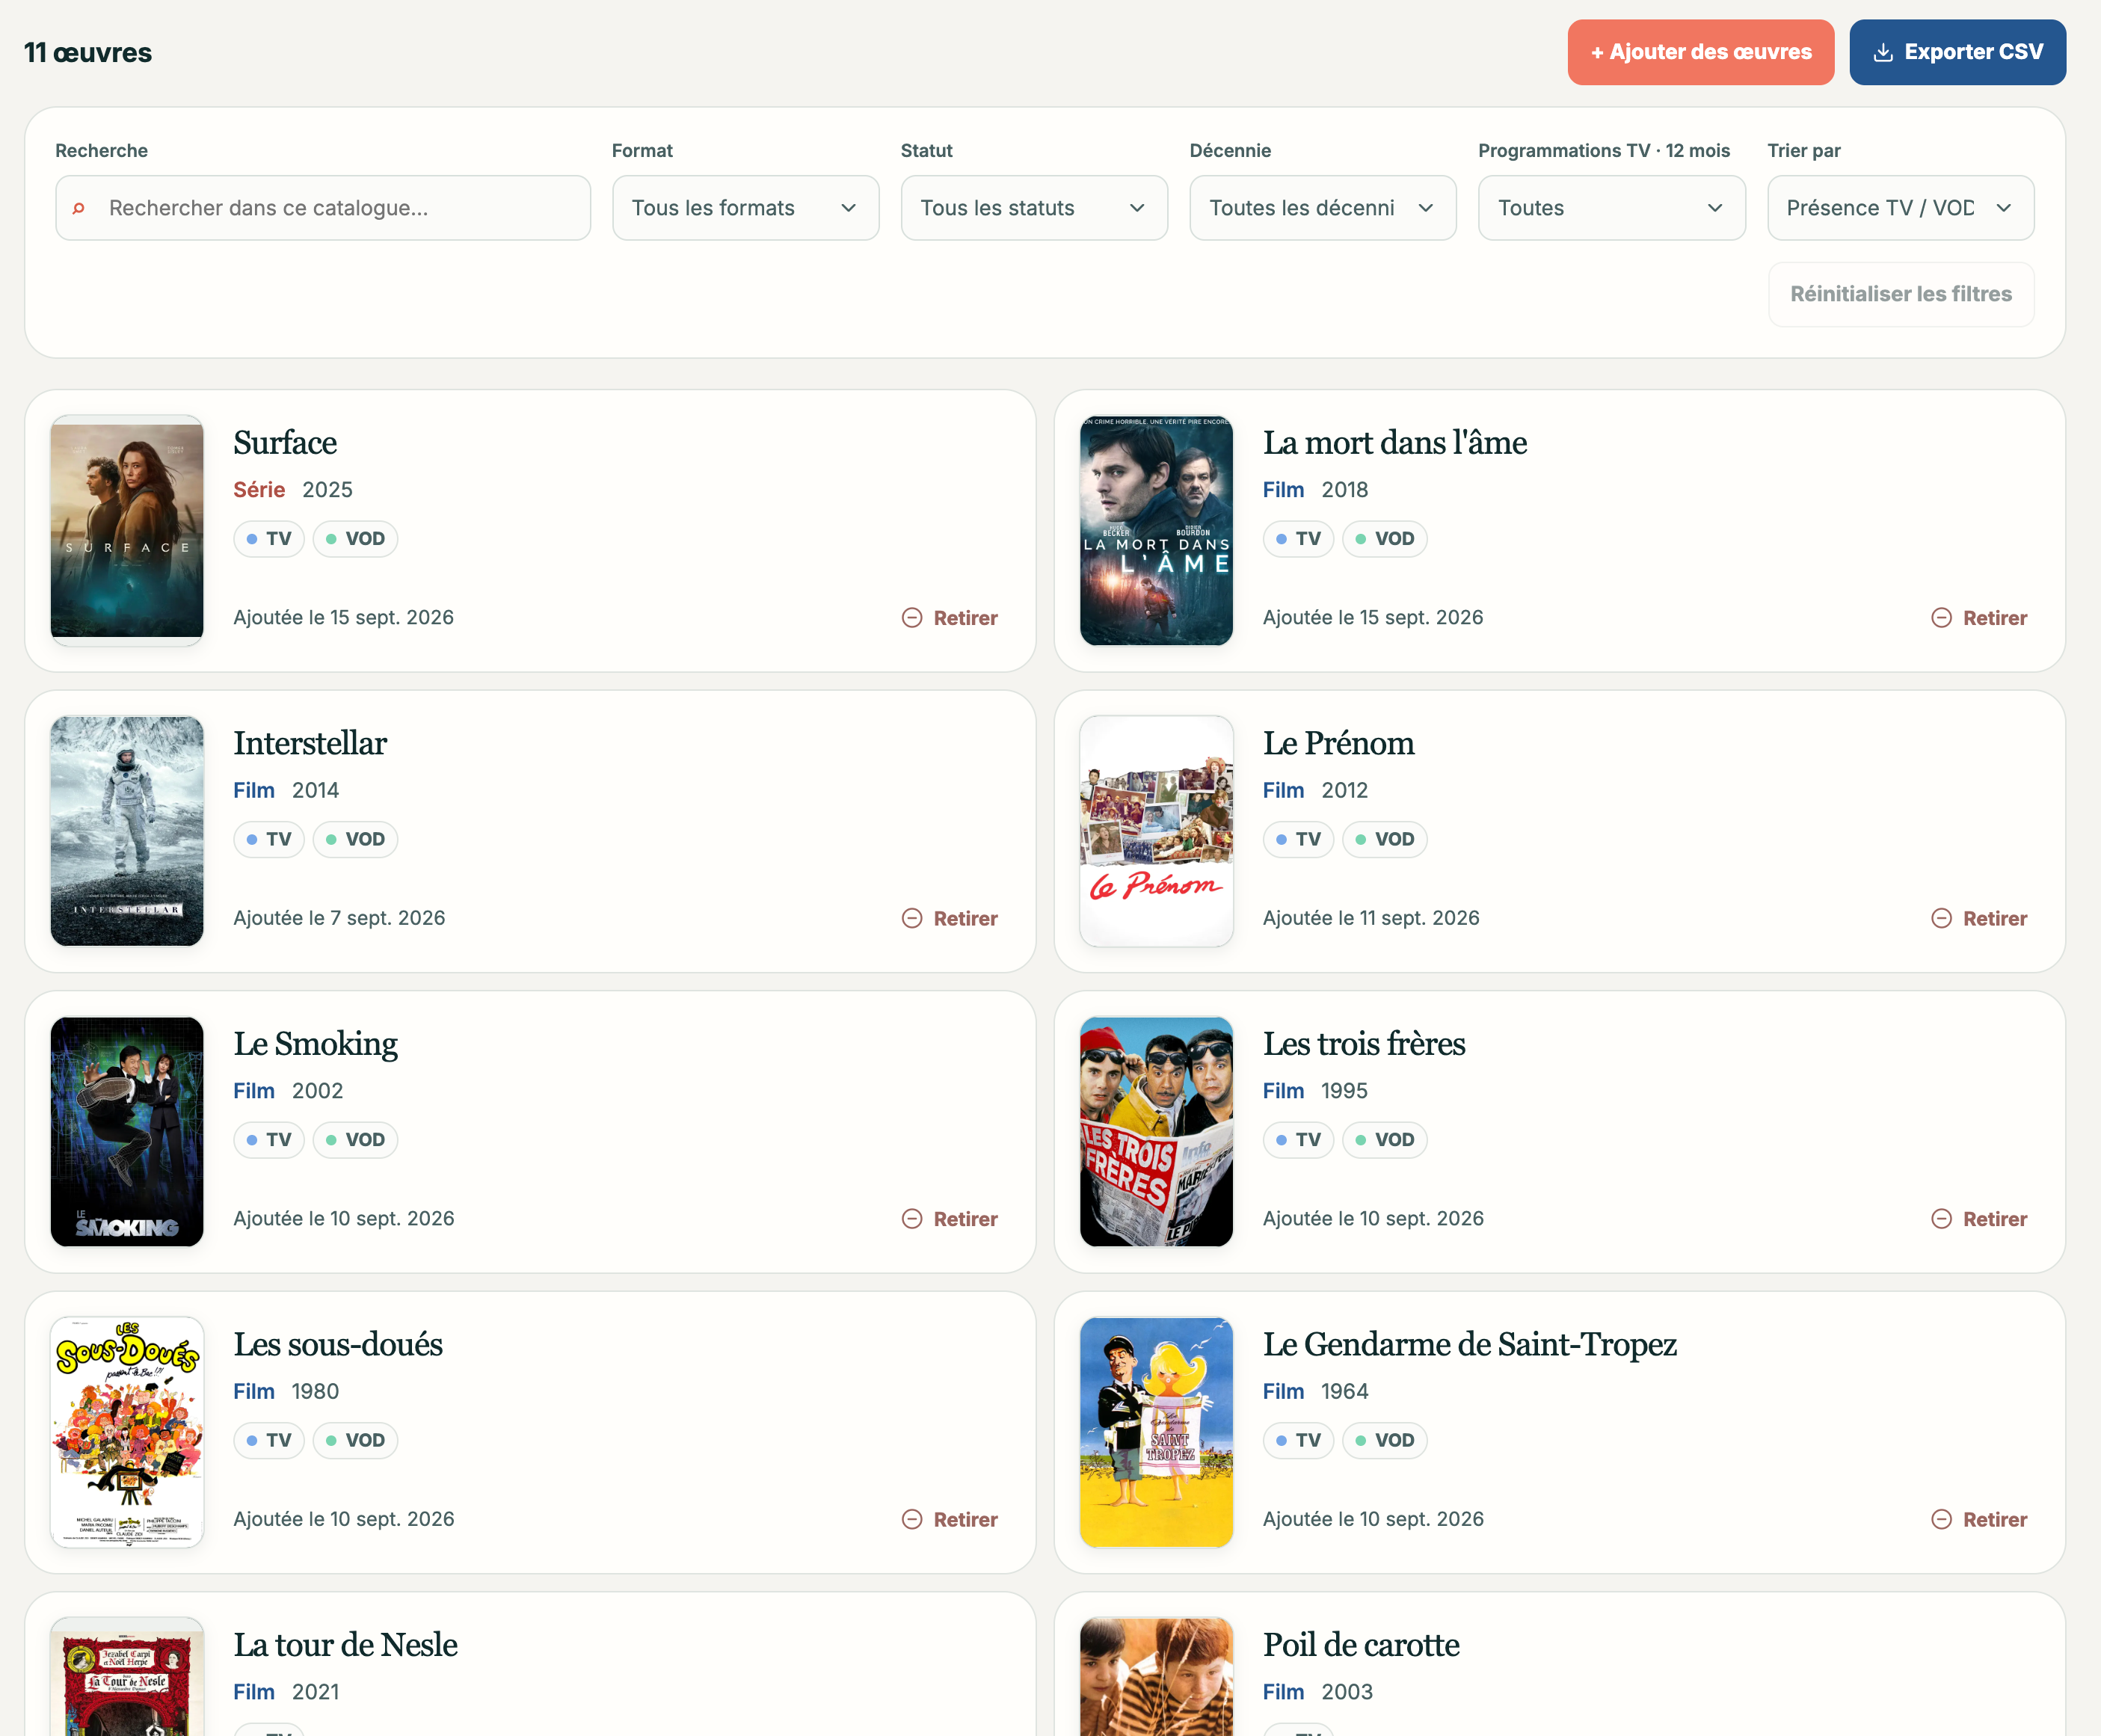Expand the Toutes les décennies dropdown
This screenshot has height=1736, width=2101.
1323,208
